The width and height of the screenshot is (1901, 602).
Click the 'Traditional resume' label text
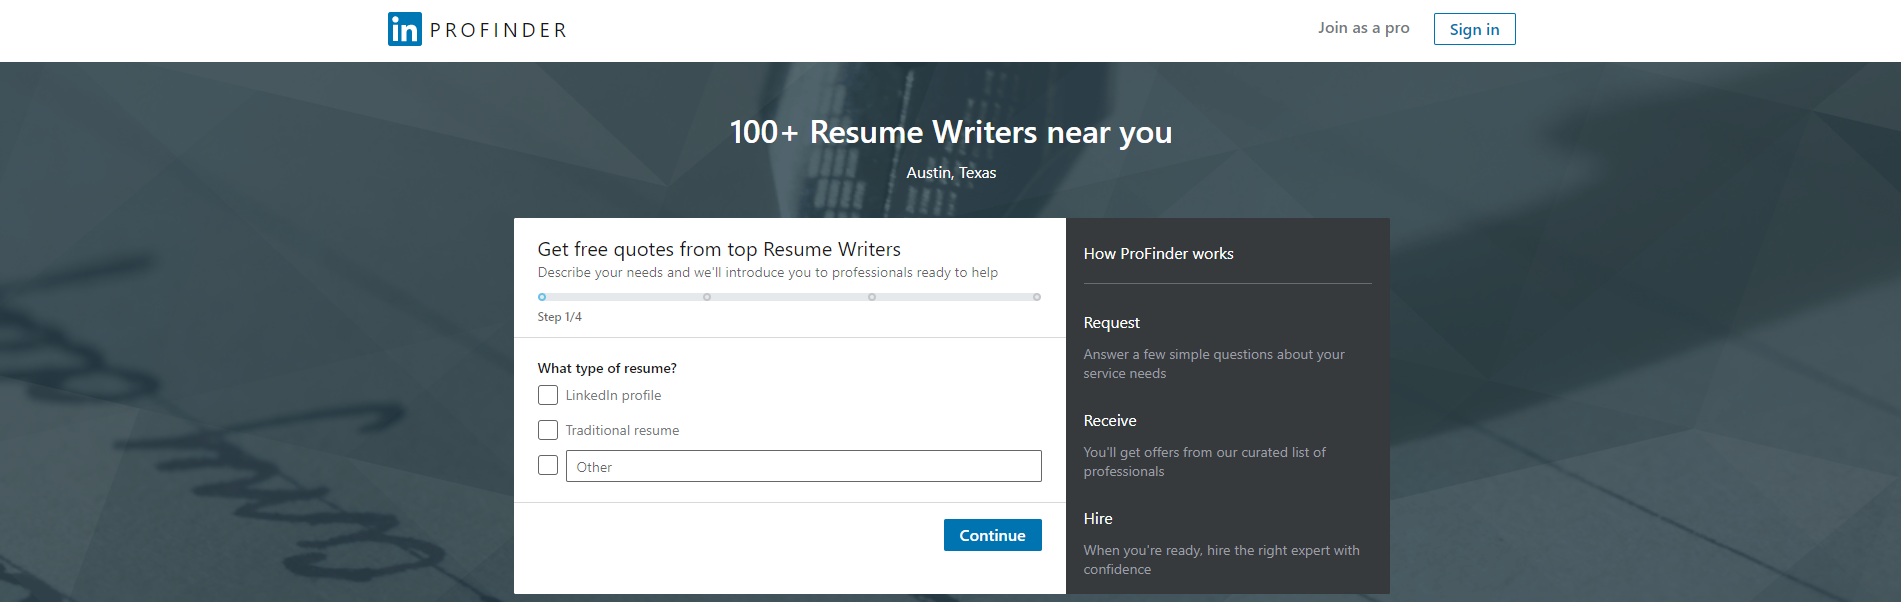coord(622,430)
